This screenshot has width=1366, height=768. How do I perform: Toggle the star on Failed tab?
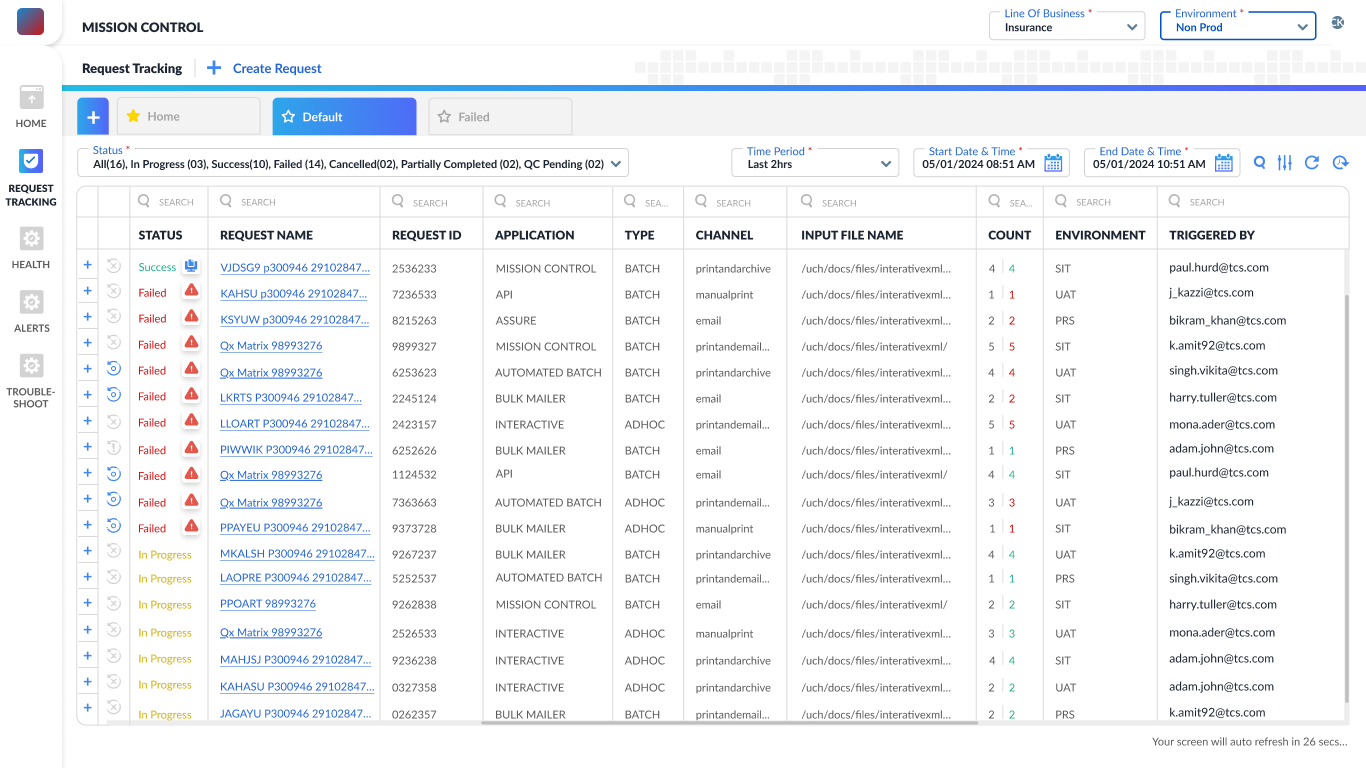(445, 117)
